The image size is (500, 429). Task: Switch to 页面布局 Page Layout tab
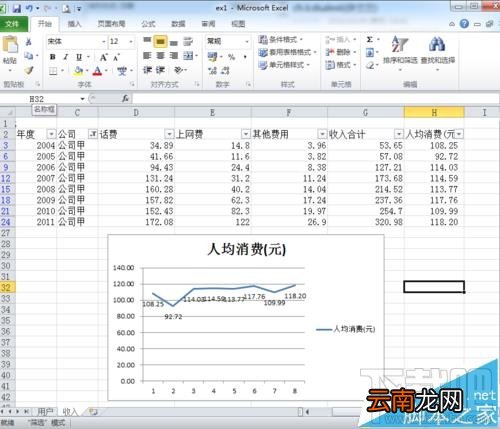111,24
